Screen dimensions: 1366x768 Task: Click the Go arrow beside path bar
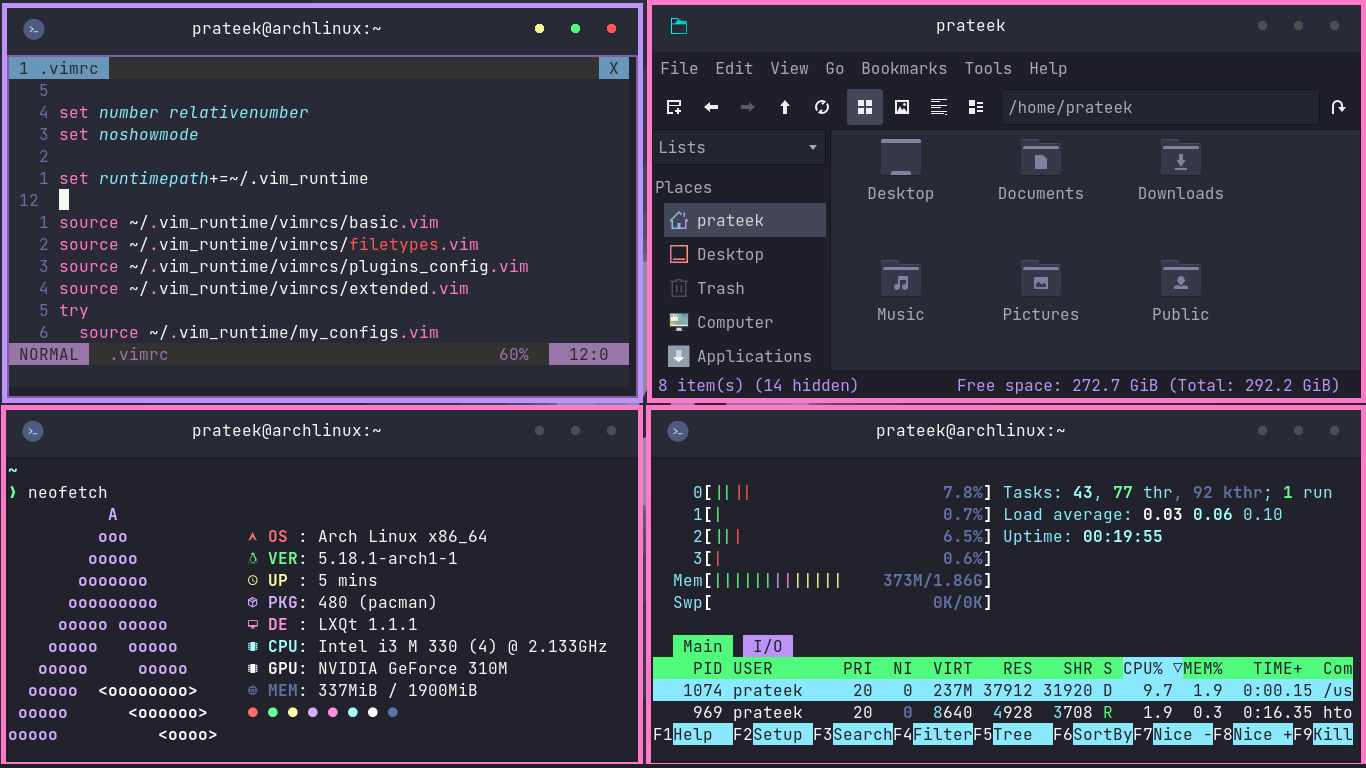pos(1338,107)
